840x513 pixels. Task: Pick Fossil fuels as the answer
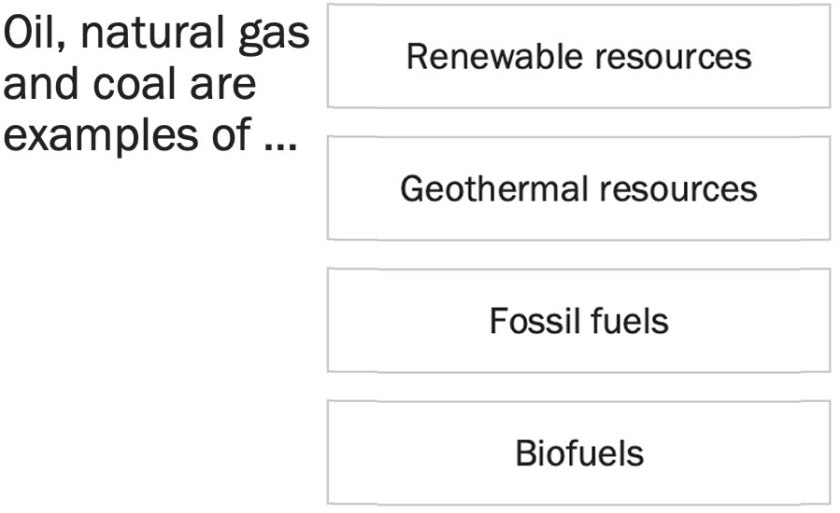(578, 321)
